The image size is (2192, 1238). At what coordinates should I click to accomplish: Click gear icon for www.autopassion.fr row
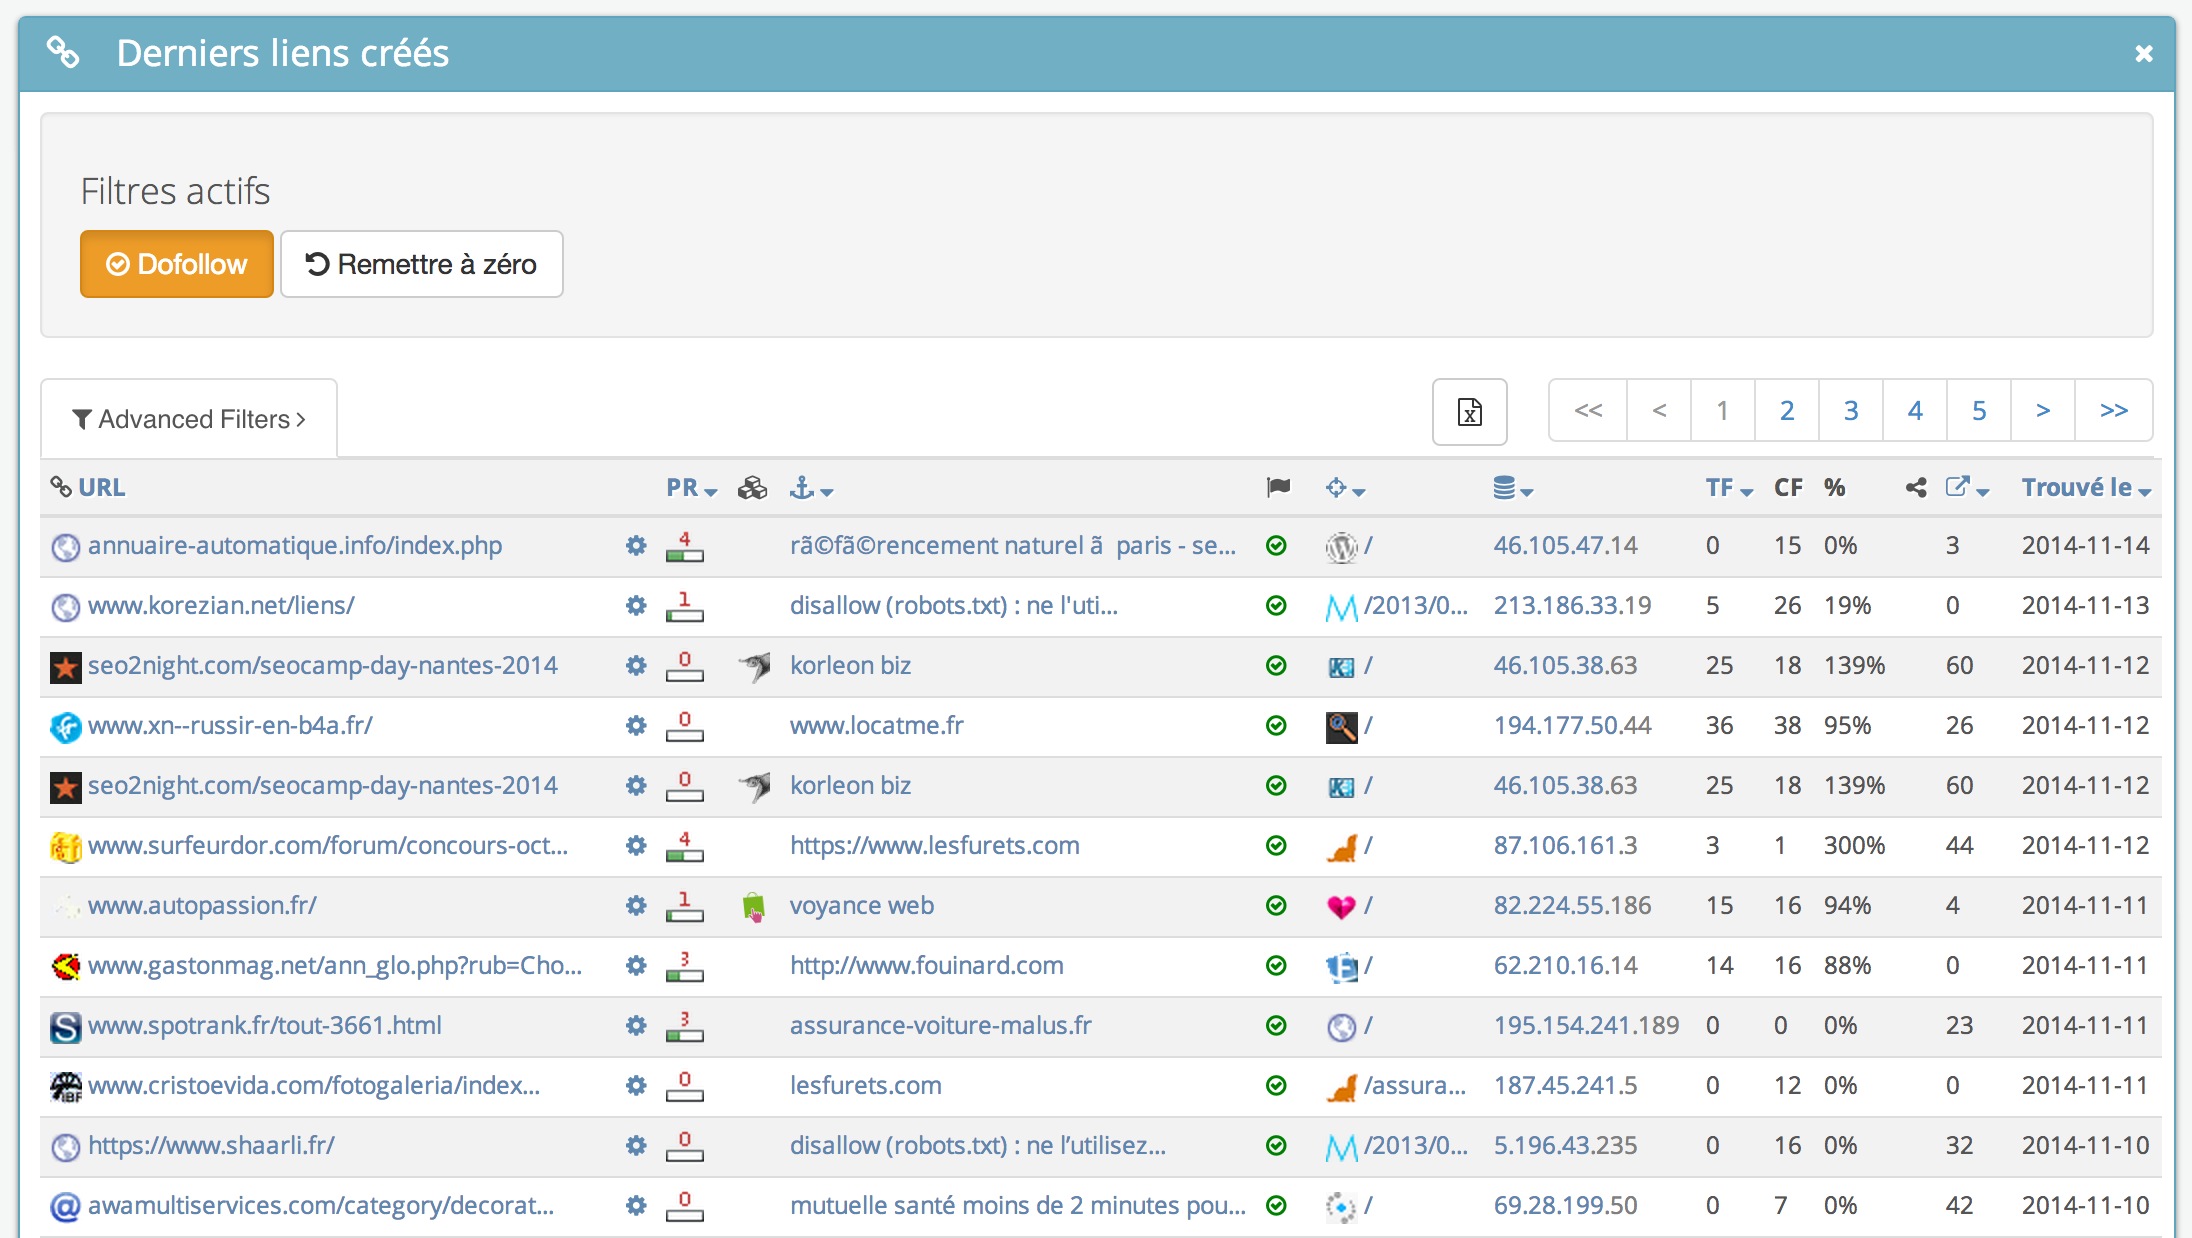pyautogui.click(x=636, y=905)
